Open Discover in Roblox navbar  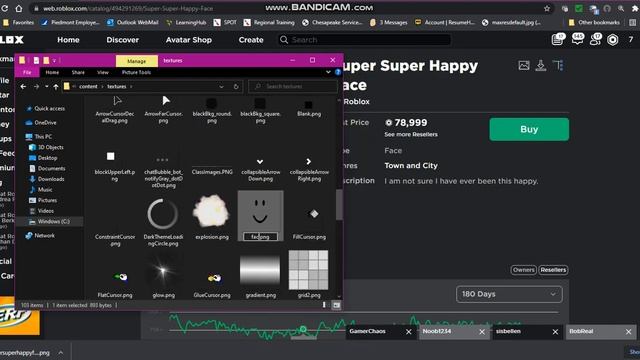(x=122, y=40)
